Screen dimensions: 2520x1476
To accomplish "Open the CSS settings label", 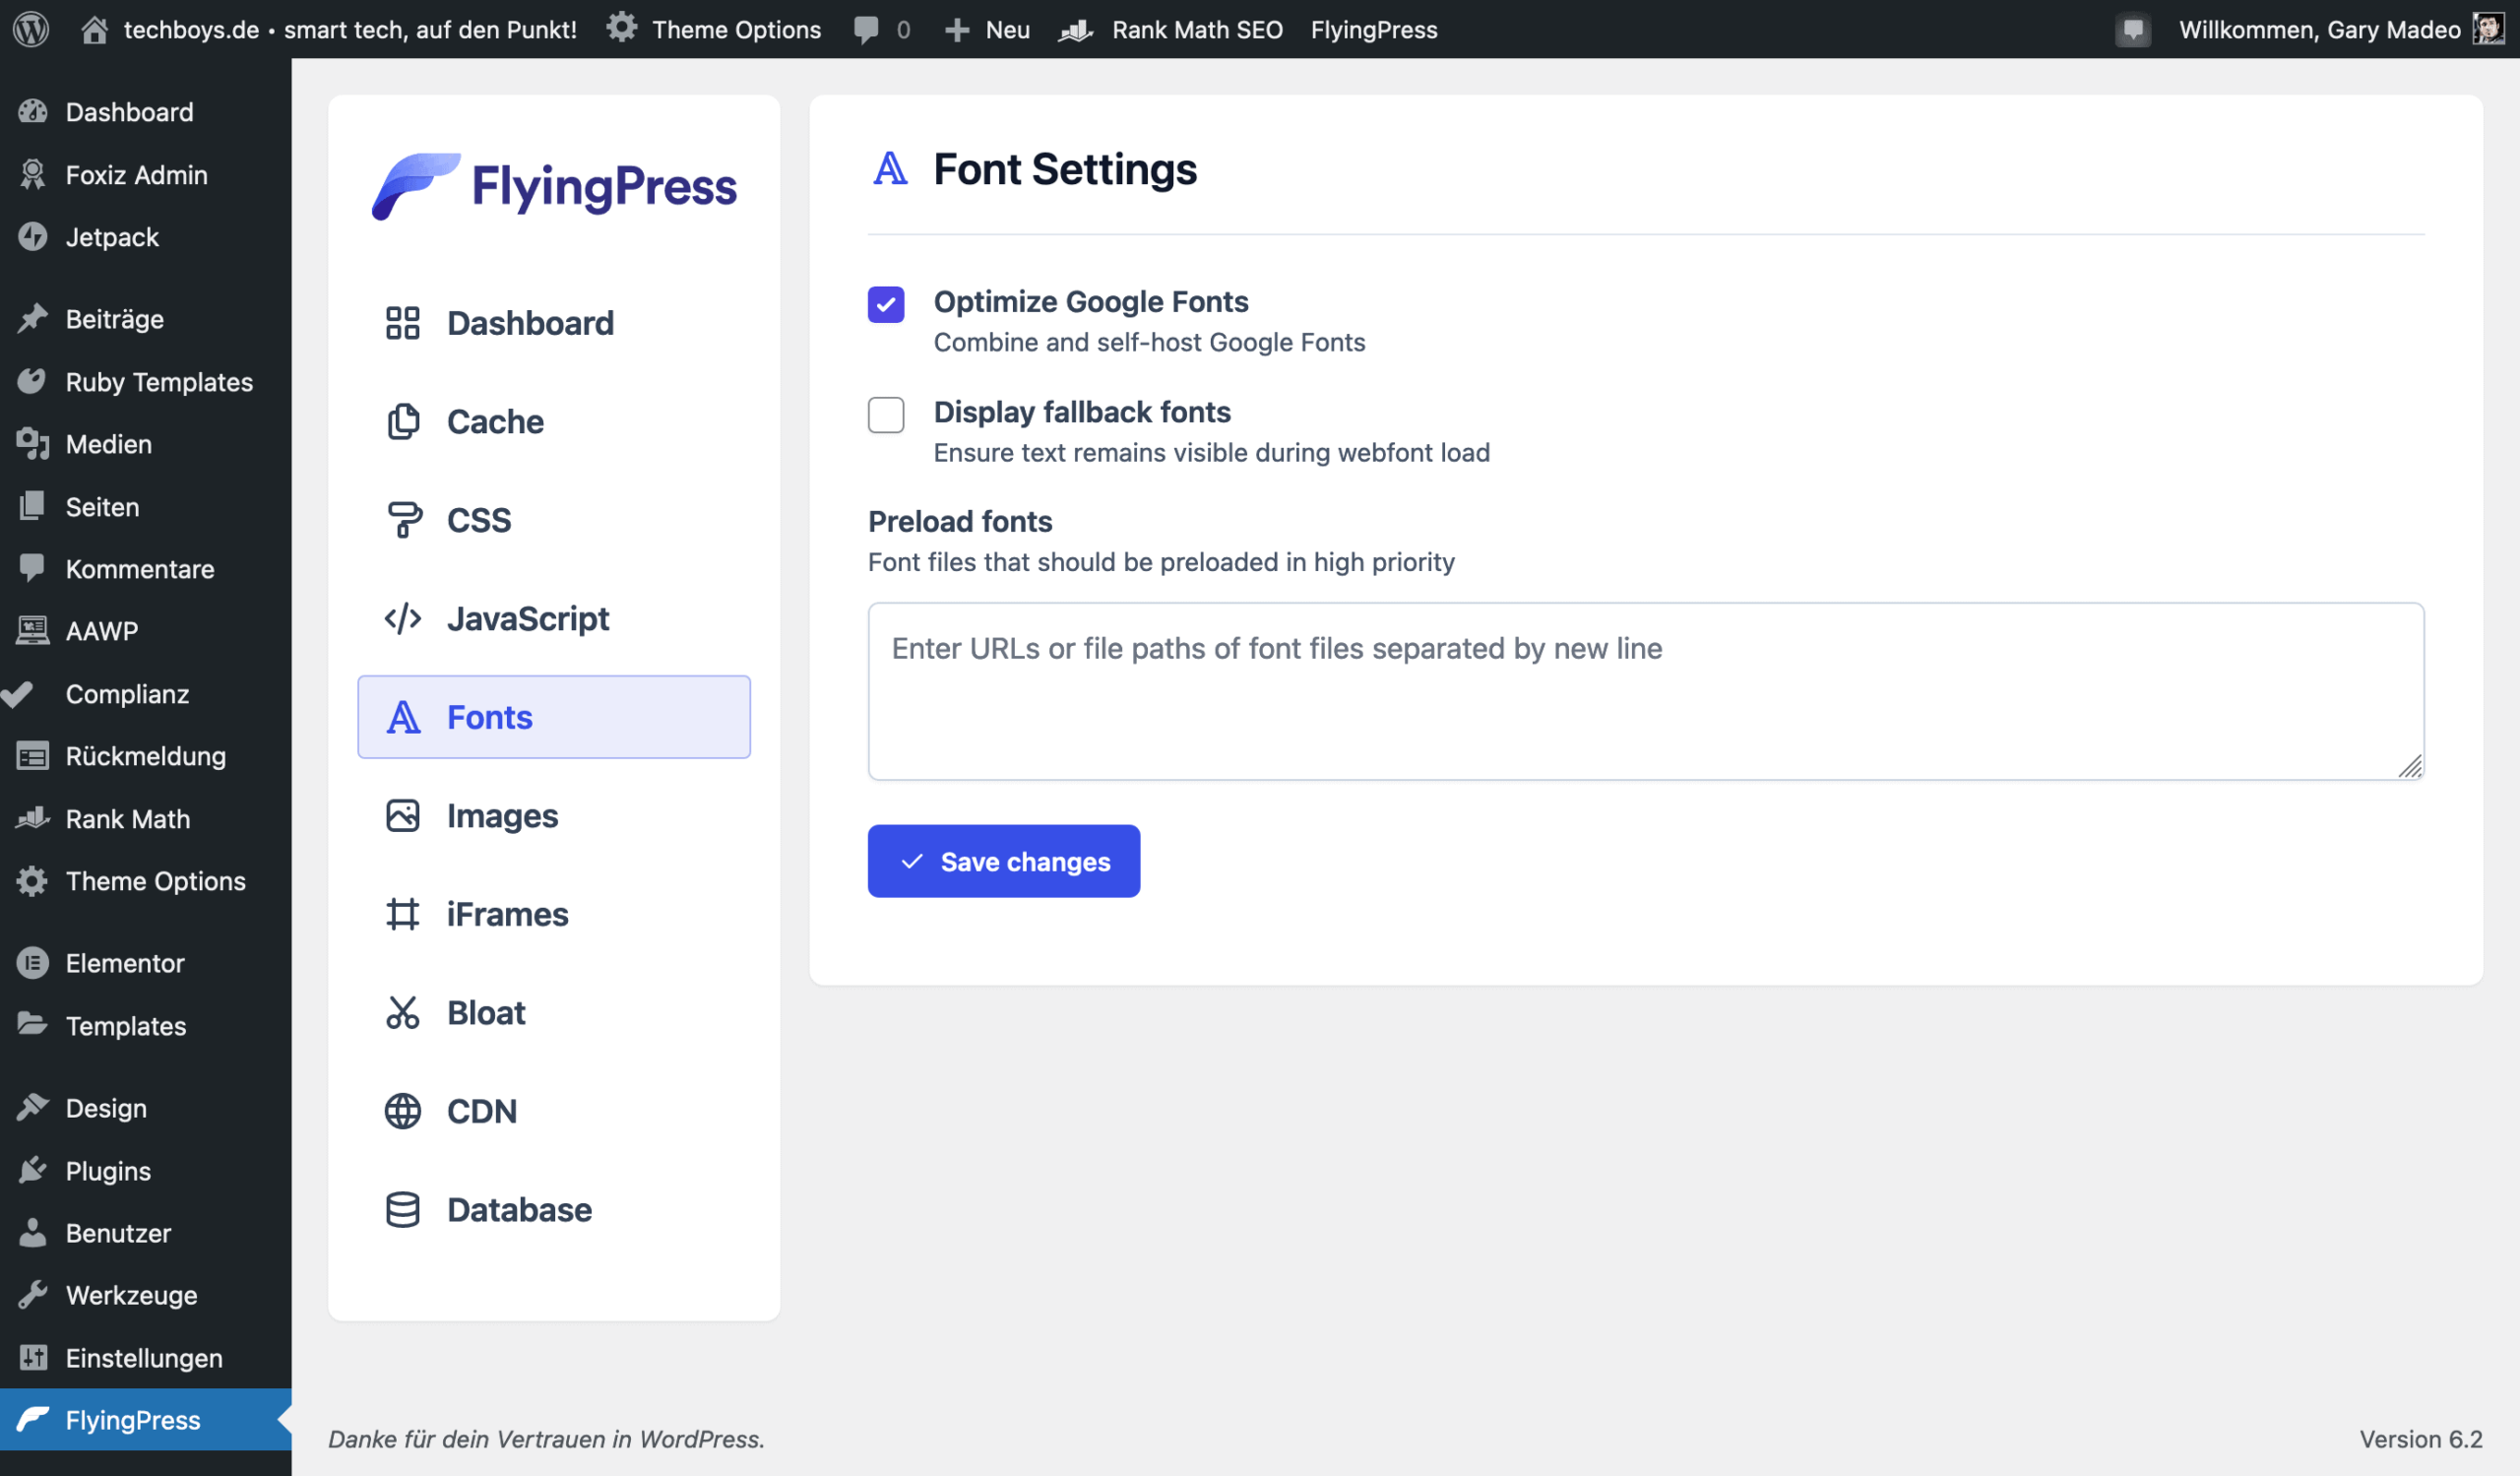I will [479, 520].
